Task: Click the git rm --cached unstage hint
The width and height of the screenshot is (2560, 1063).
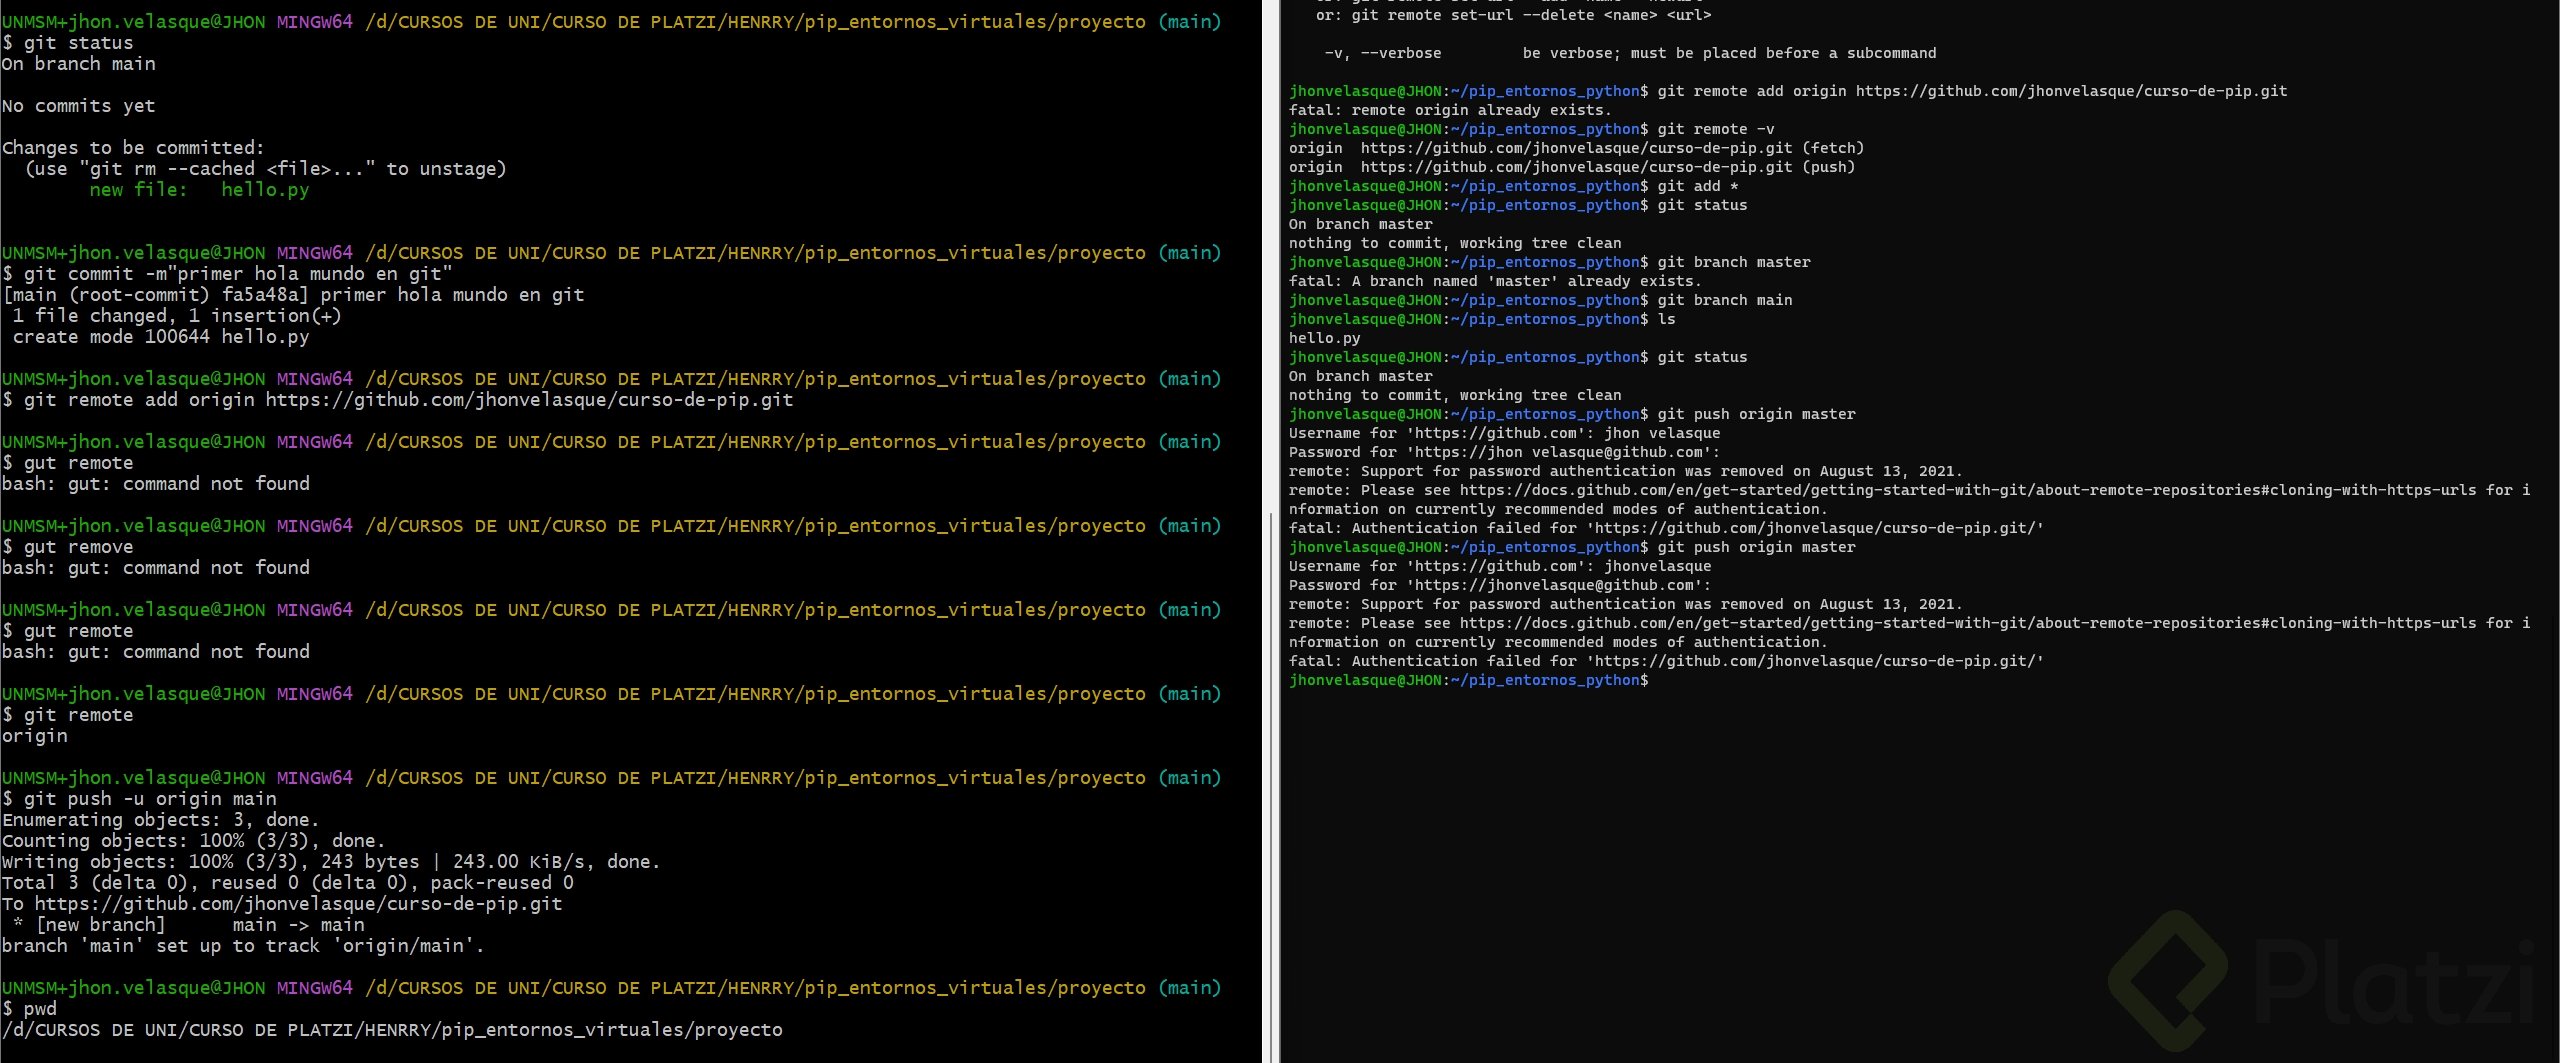Action: click(x=266, y=169)
